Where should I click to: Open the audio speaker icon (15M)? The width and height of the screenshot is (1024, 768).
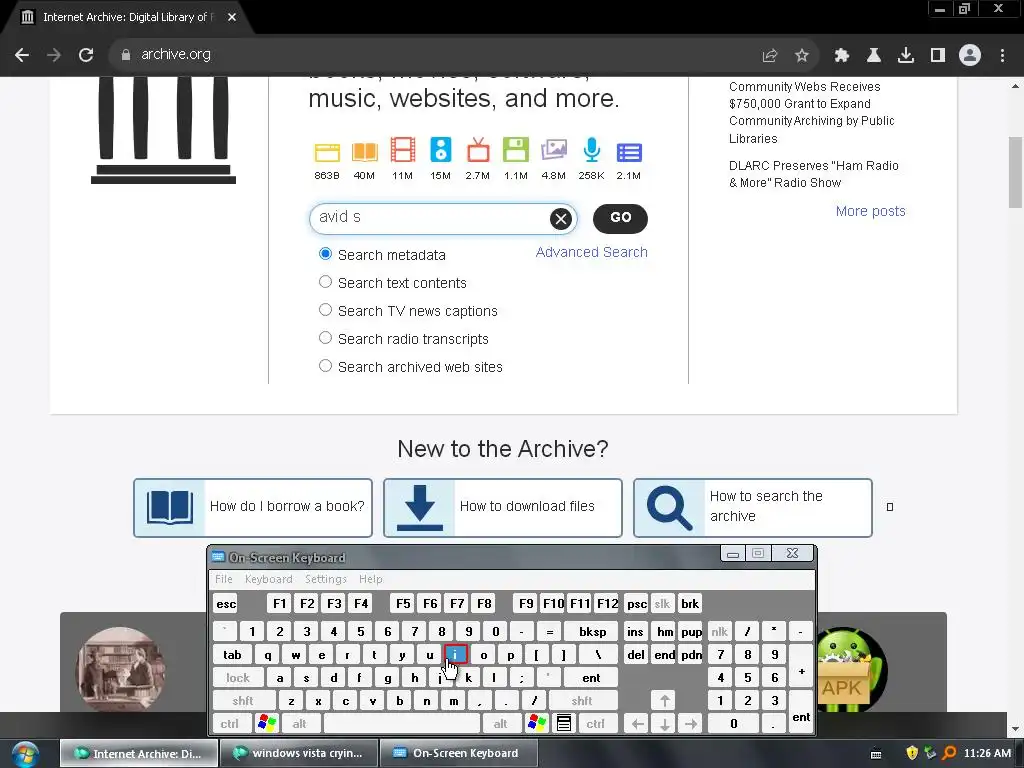440,150
